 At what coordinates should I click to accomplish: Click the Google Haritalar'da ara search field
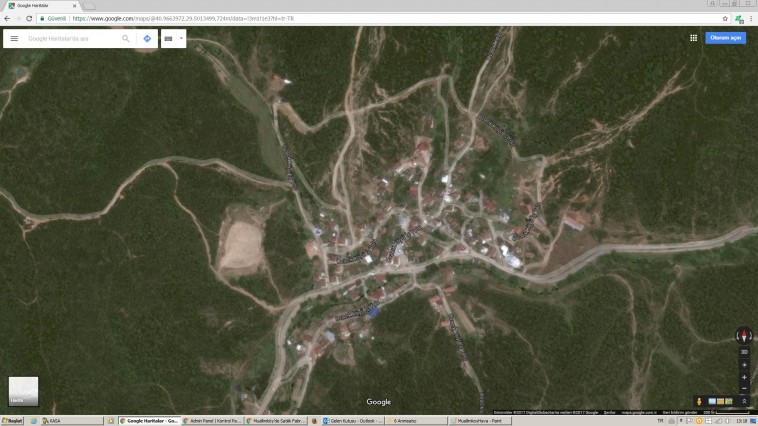point(70,39)
